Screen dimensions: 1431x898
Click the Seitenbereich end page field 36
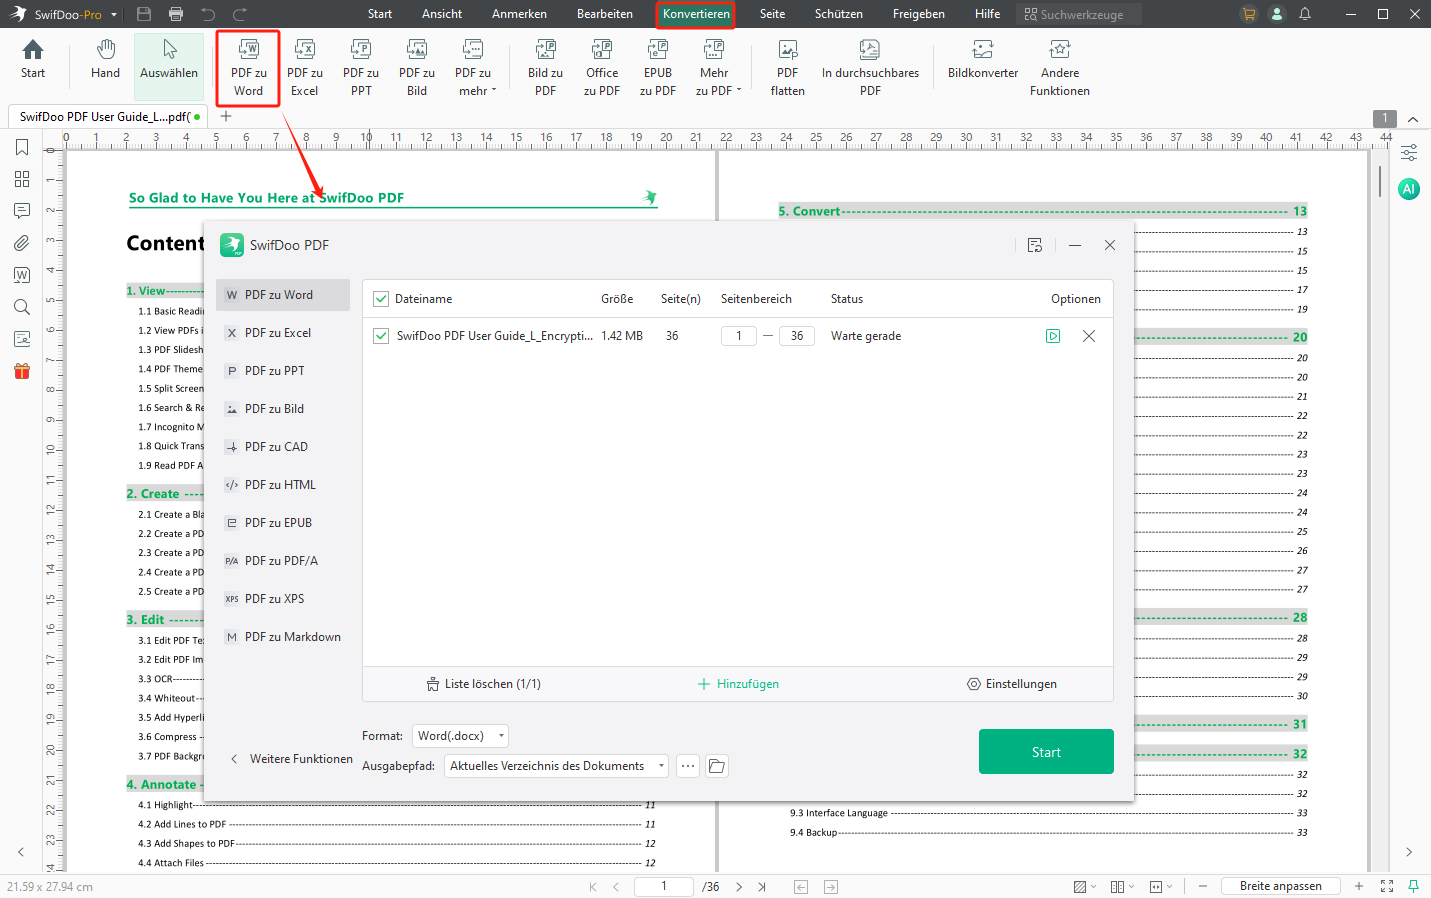point(797,336)
